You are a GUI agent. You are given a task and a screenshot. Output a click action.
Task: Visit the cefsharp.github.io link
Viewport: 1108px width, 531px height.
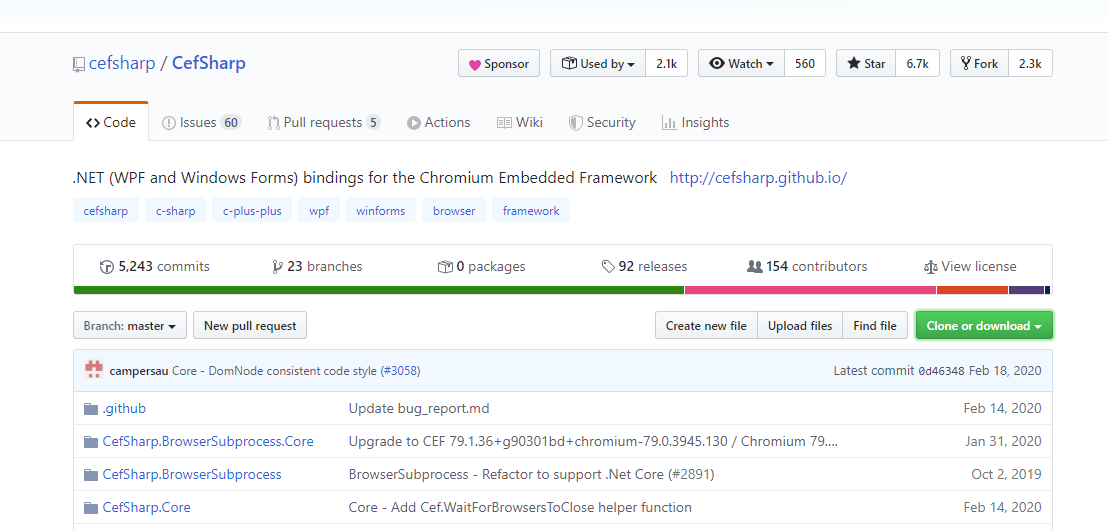click(758, 178)
